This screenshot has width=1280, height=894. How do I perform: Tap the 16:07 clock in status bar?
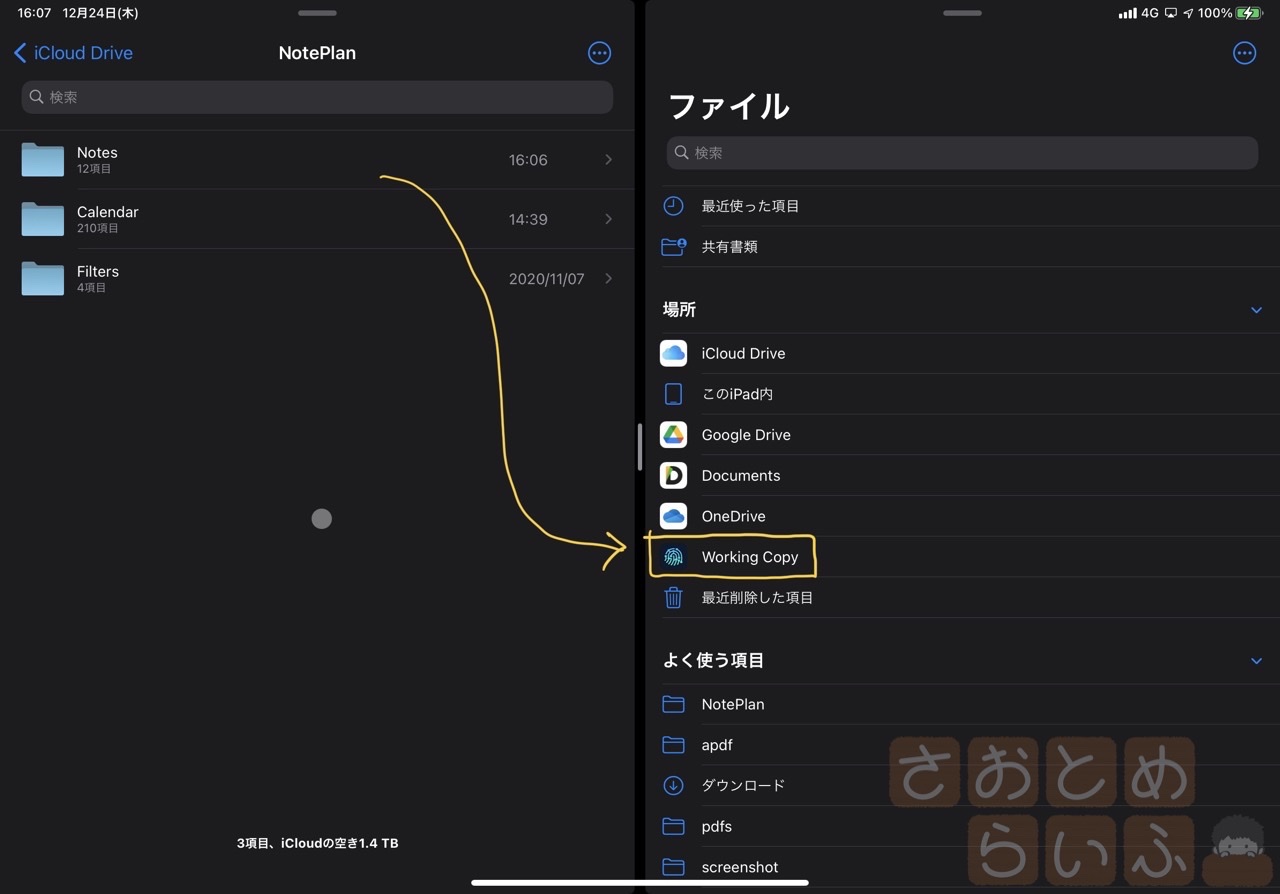coord(34,13)
